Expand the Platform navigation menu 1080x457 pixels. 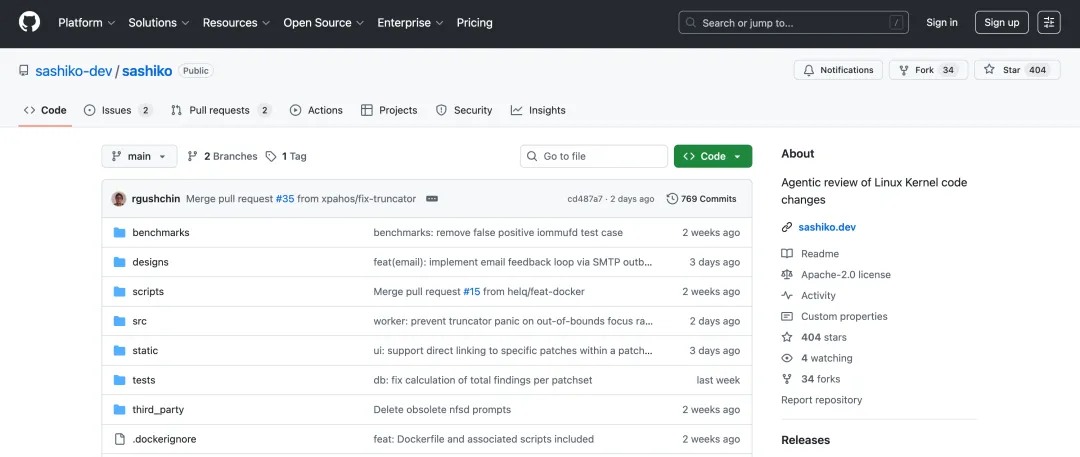click(86, 22)
